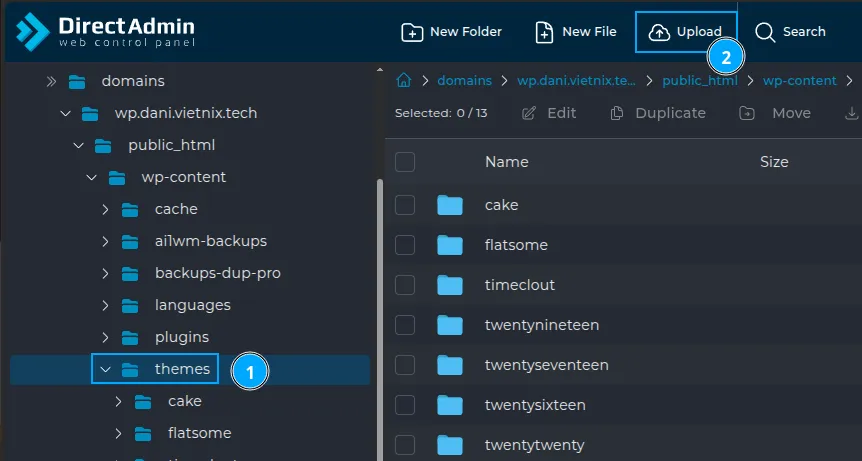Click the New Folder button
The width and height of the screenshot is (862, 461).
[x=451, y=32]
